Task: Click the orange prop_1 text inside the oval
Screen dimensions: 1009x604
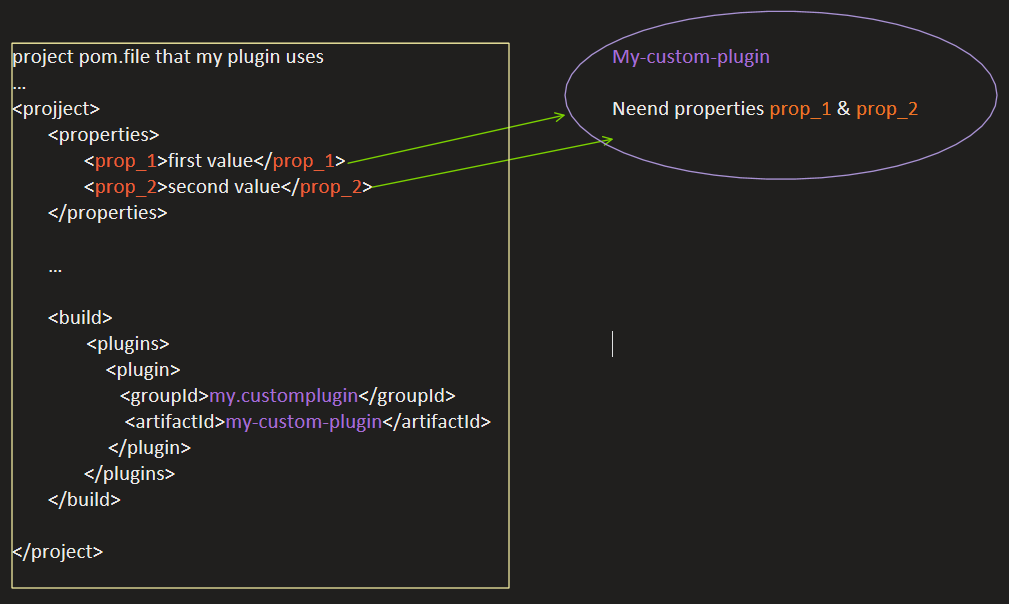Action: point(800,109)
